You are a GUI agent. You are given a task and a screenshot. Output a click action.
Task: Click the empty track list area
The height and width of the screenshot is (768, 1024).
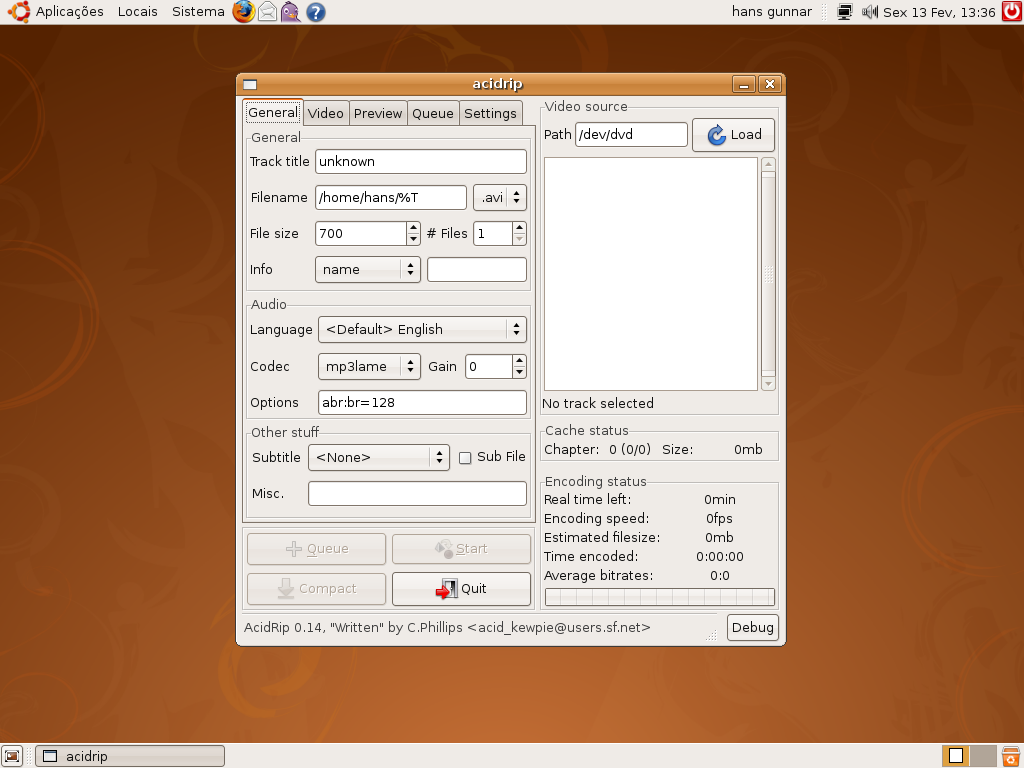point(650,274)
